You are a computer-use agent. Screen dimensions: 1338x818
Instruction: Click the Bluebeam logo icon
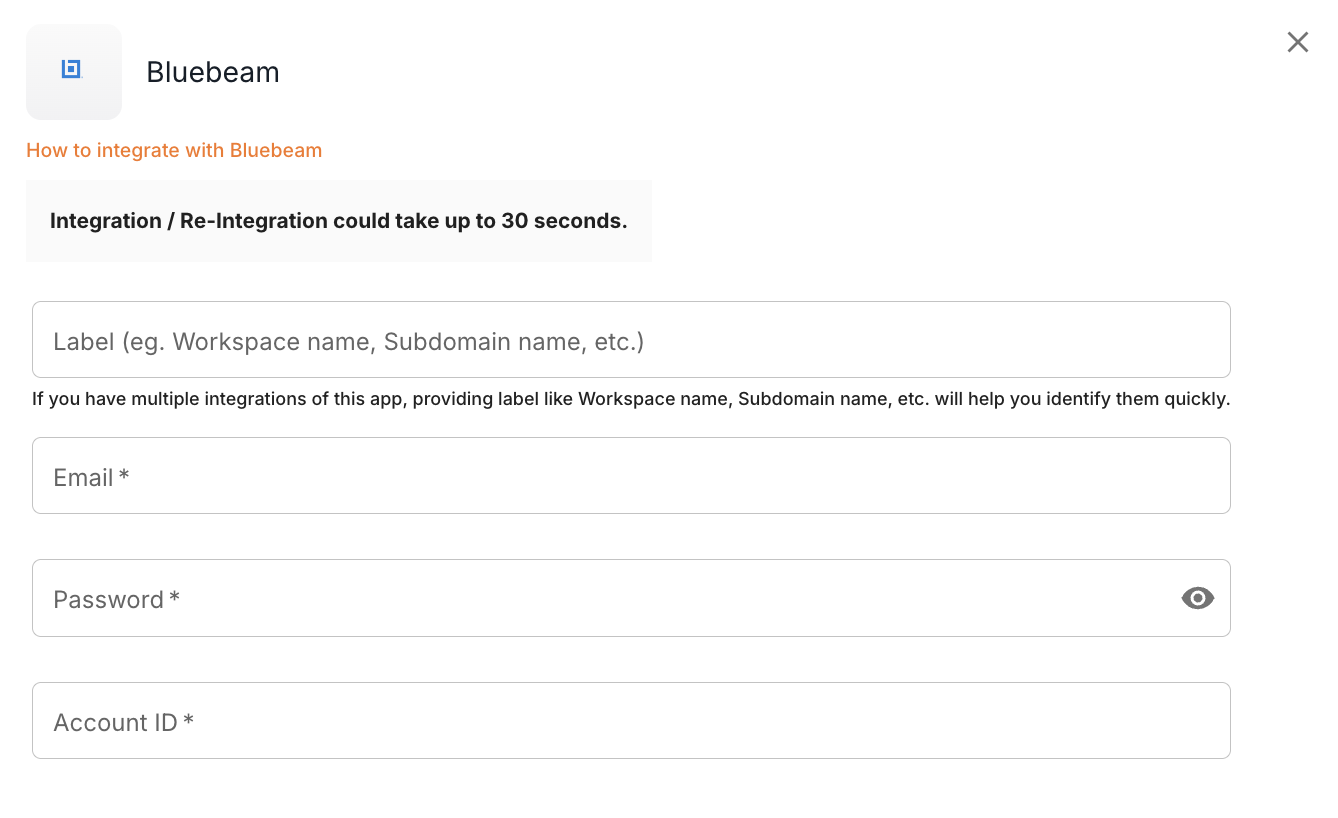[71, 69]
